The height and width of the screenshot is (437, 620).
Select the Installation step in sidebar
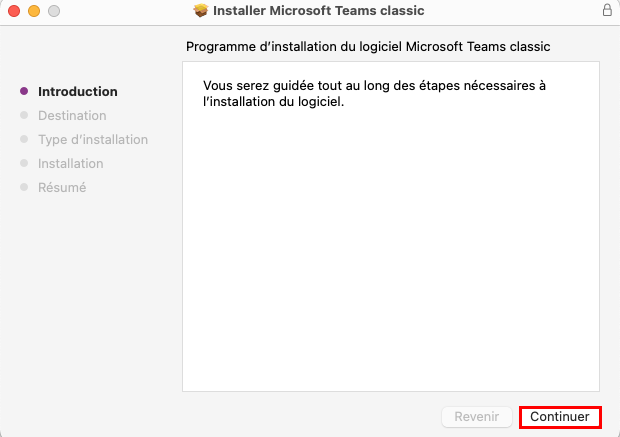70,163
